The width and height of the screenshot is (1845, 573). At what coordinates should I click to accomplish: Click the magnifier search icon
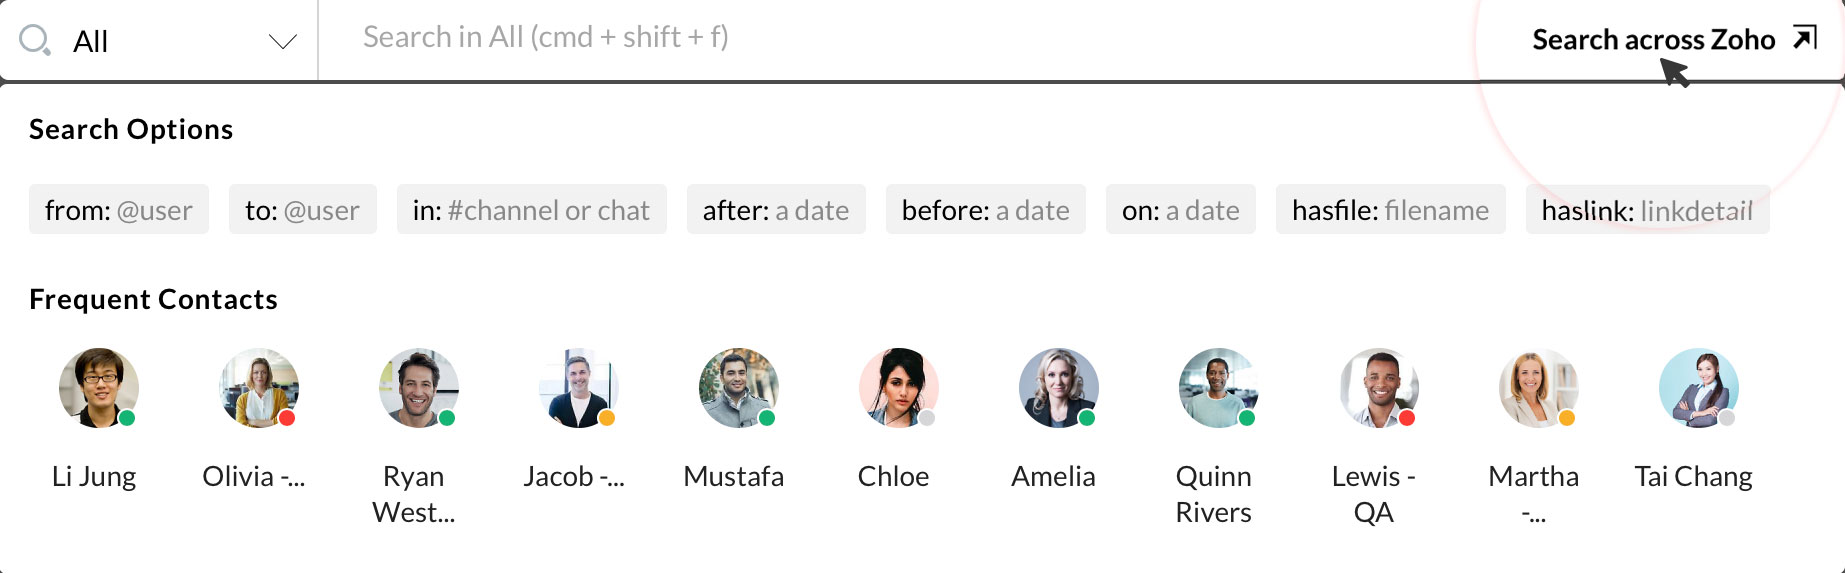[x=35, y=41]
